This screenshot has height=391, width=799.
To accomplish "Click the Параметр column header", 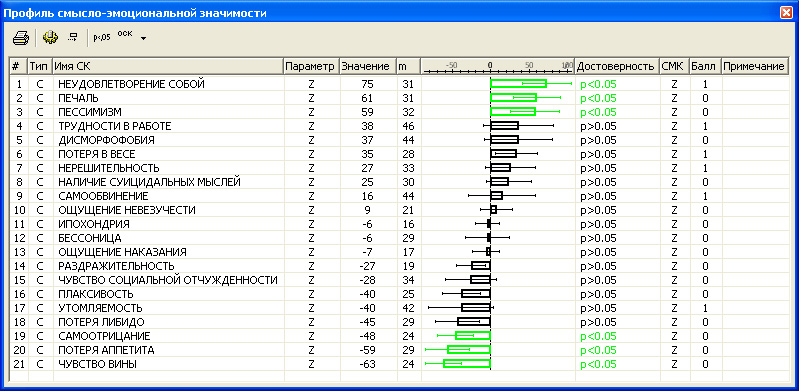I will [311, 66].
